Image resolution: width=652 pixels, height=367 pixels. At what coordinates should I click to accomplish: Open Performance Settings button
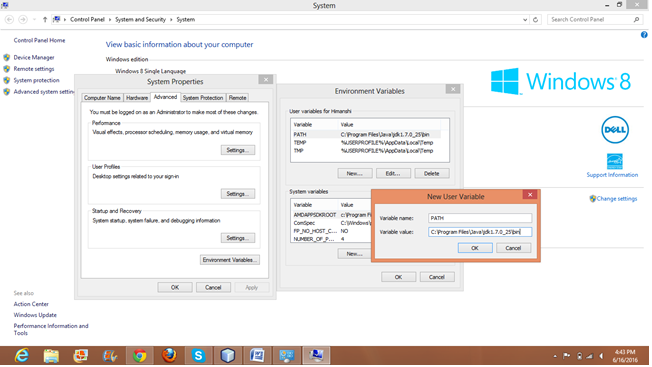(238, 150)
